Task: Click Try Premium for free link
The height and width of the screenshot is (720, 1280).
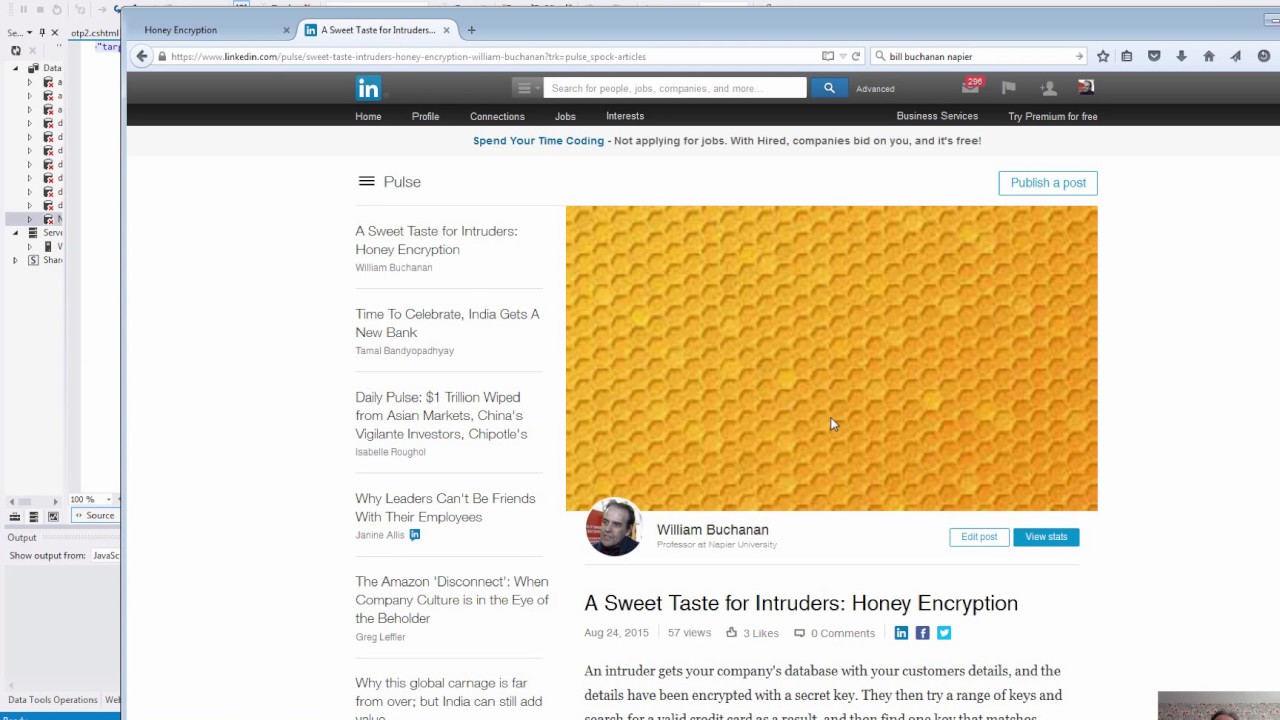Action: tap(1053, 116)
